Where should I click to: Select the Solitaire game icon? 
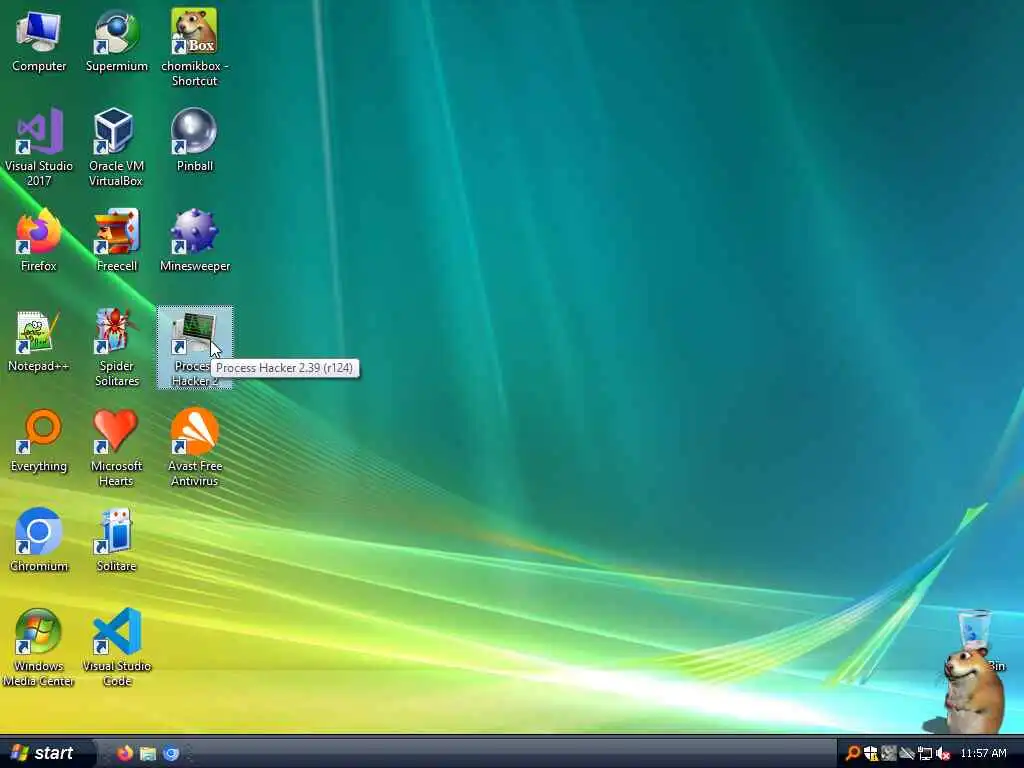pyautogui.click(x=116, y=541)
